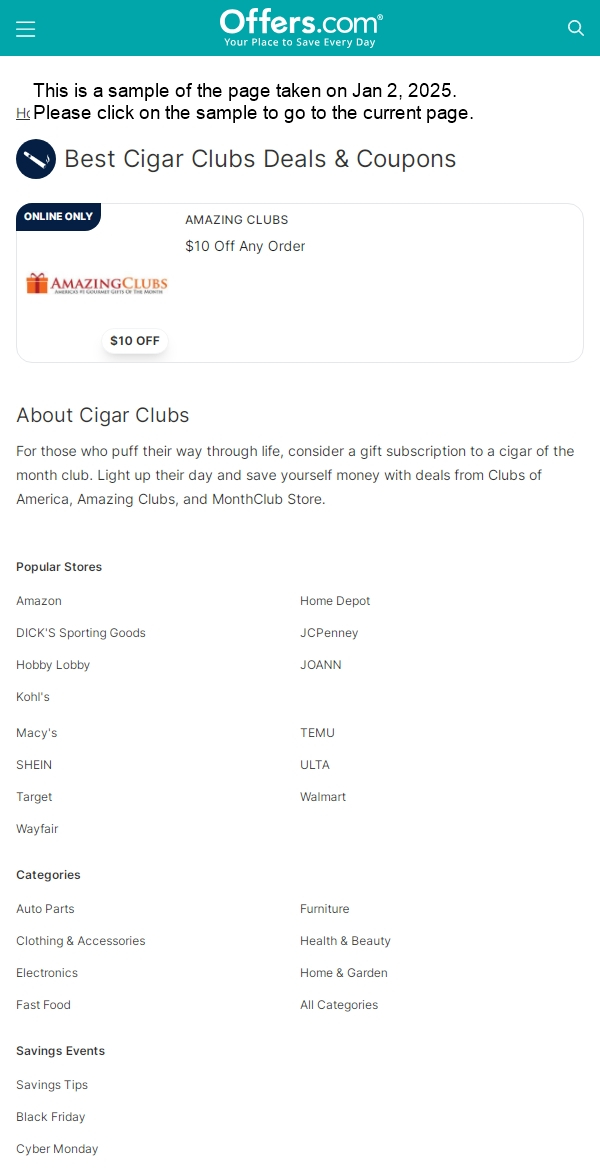
Task: Click the search magnifier icon
Action: pos(575,28)
